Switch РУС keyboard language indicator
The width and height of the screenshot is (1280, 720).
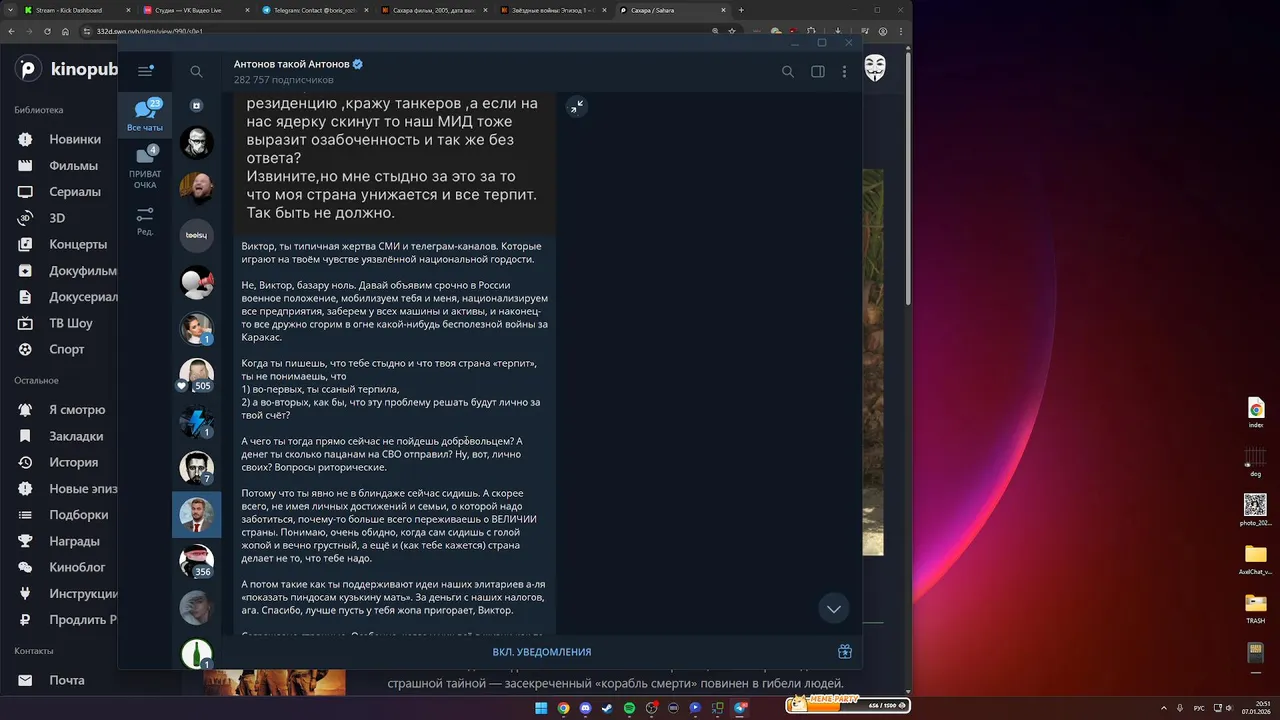pos(1199,708)
